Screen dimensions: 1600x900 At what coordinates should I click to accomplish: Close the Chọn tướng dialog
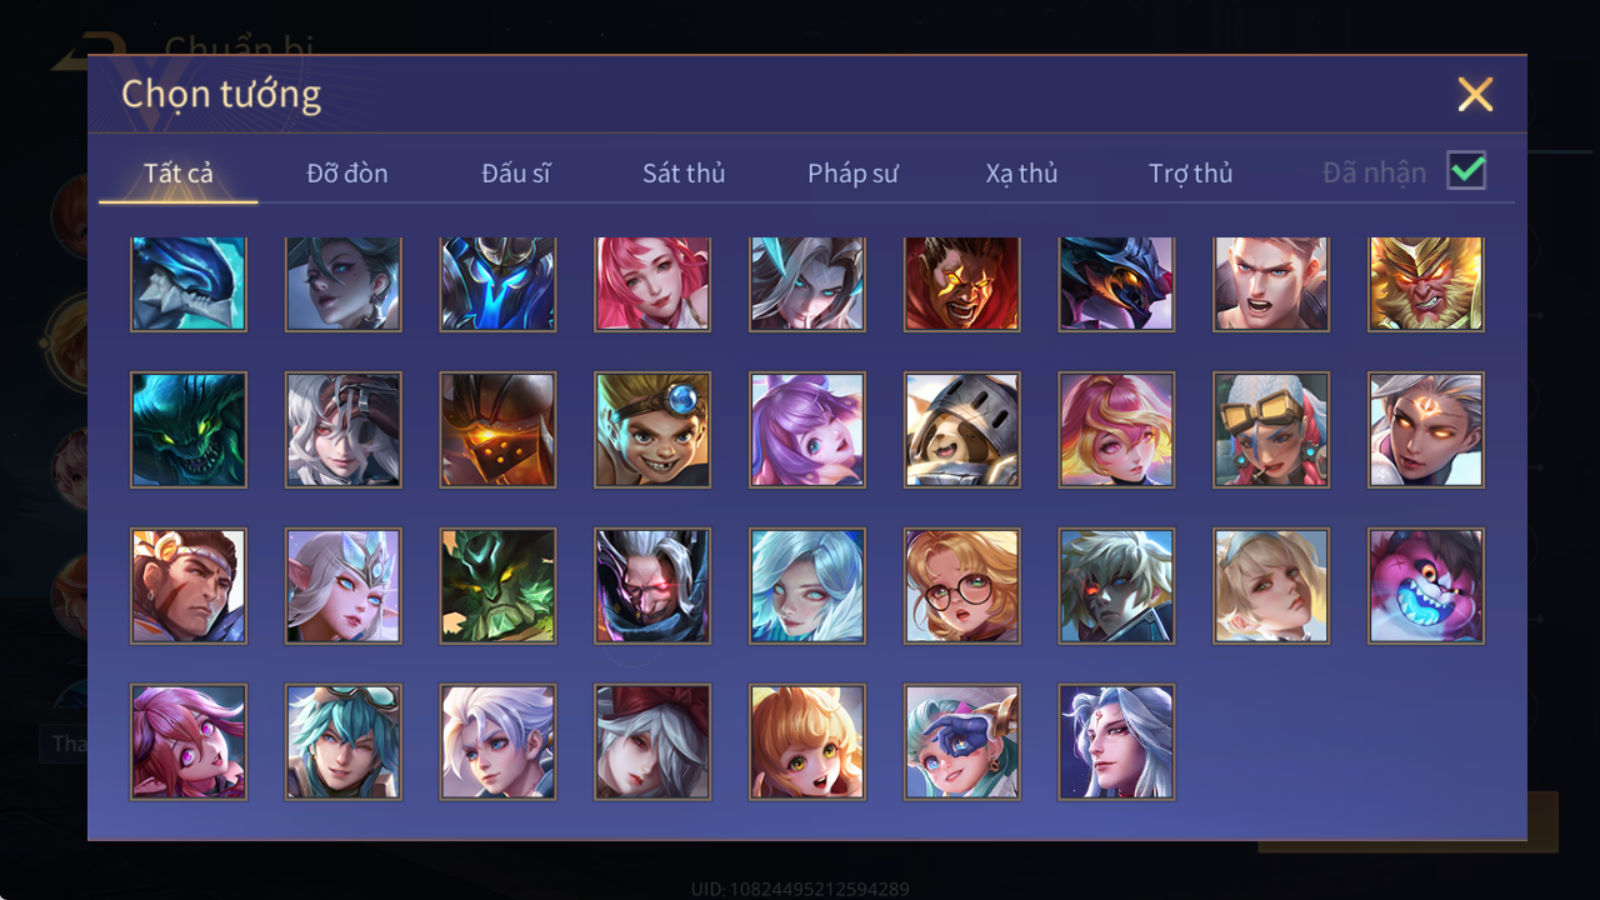tap(1475, 95)
